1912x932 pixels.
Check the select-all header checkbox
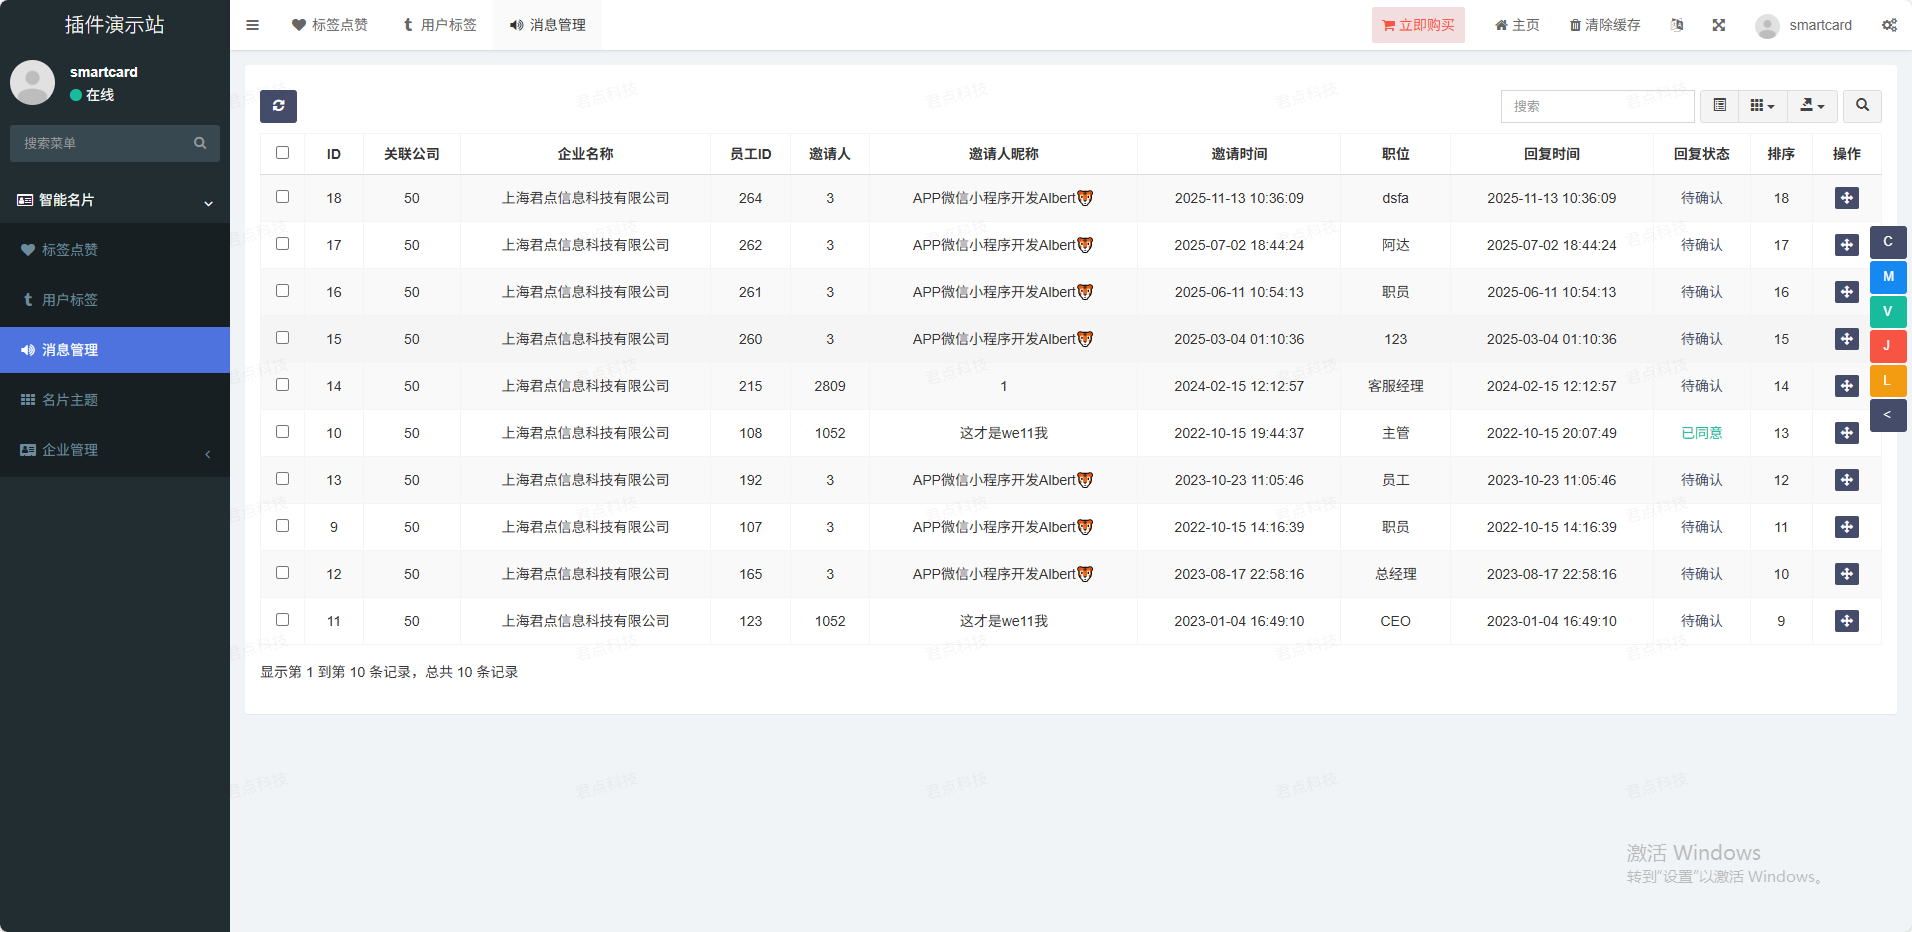click(x=282, y=153)
